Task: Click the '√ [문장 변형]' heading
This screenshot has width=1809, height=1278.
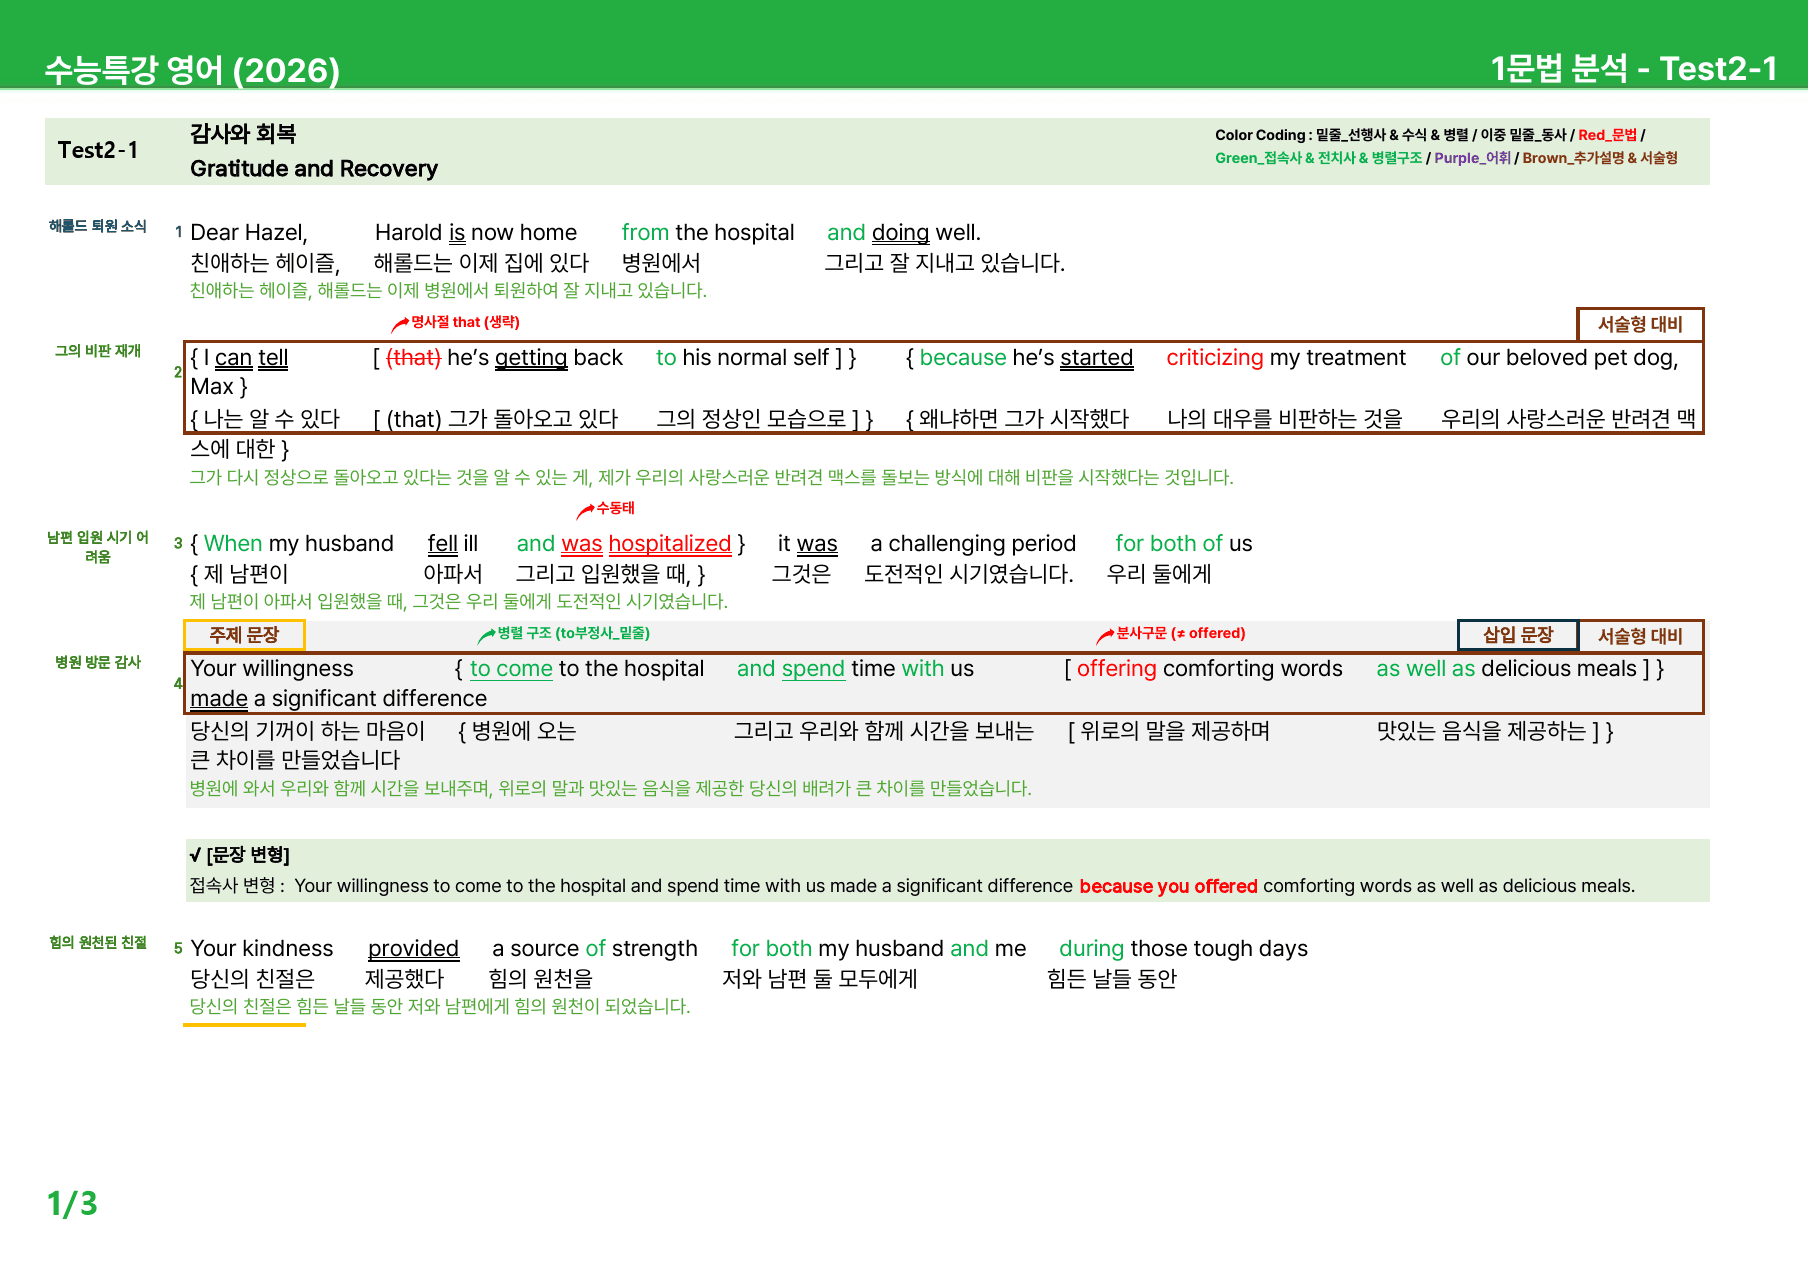Action: (239, 855)
